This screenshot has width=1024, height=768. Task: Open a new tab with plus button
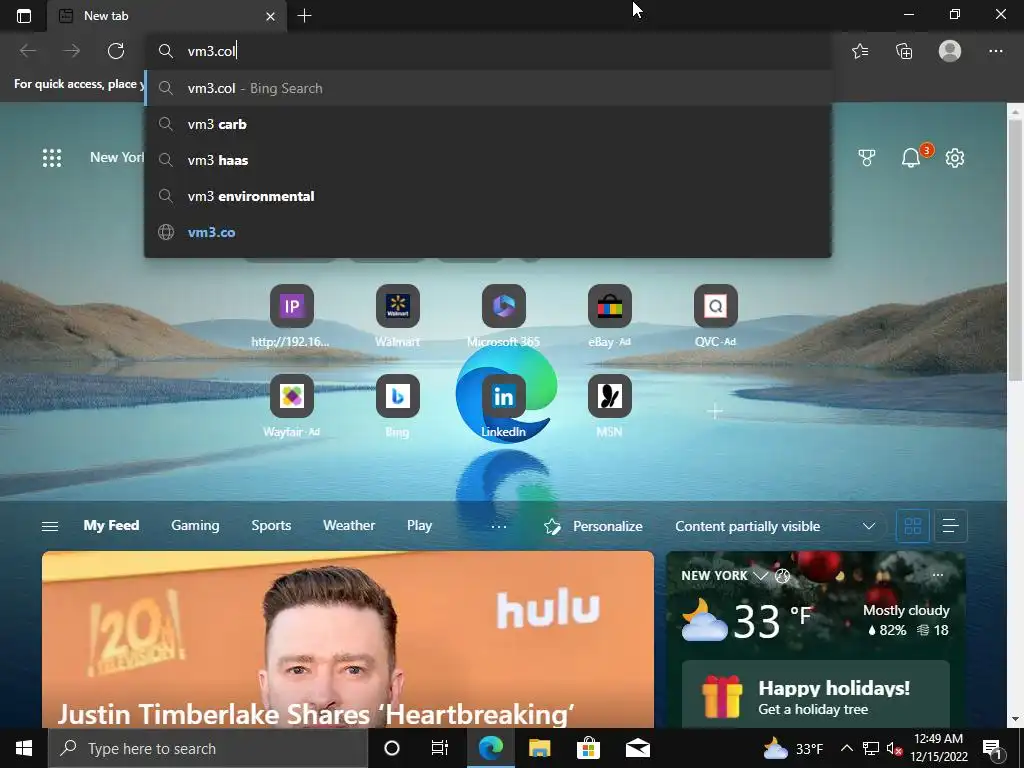pyautogui.click(x=304, y=16)
